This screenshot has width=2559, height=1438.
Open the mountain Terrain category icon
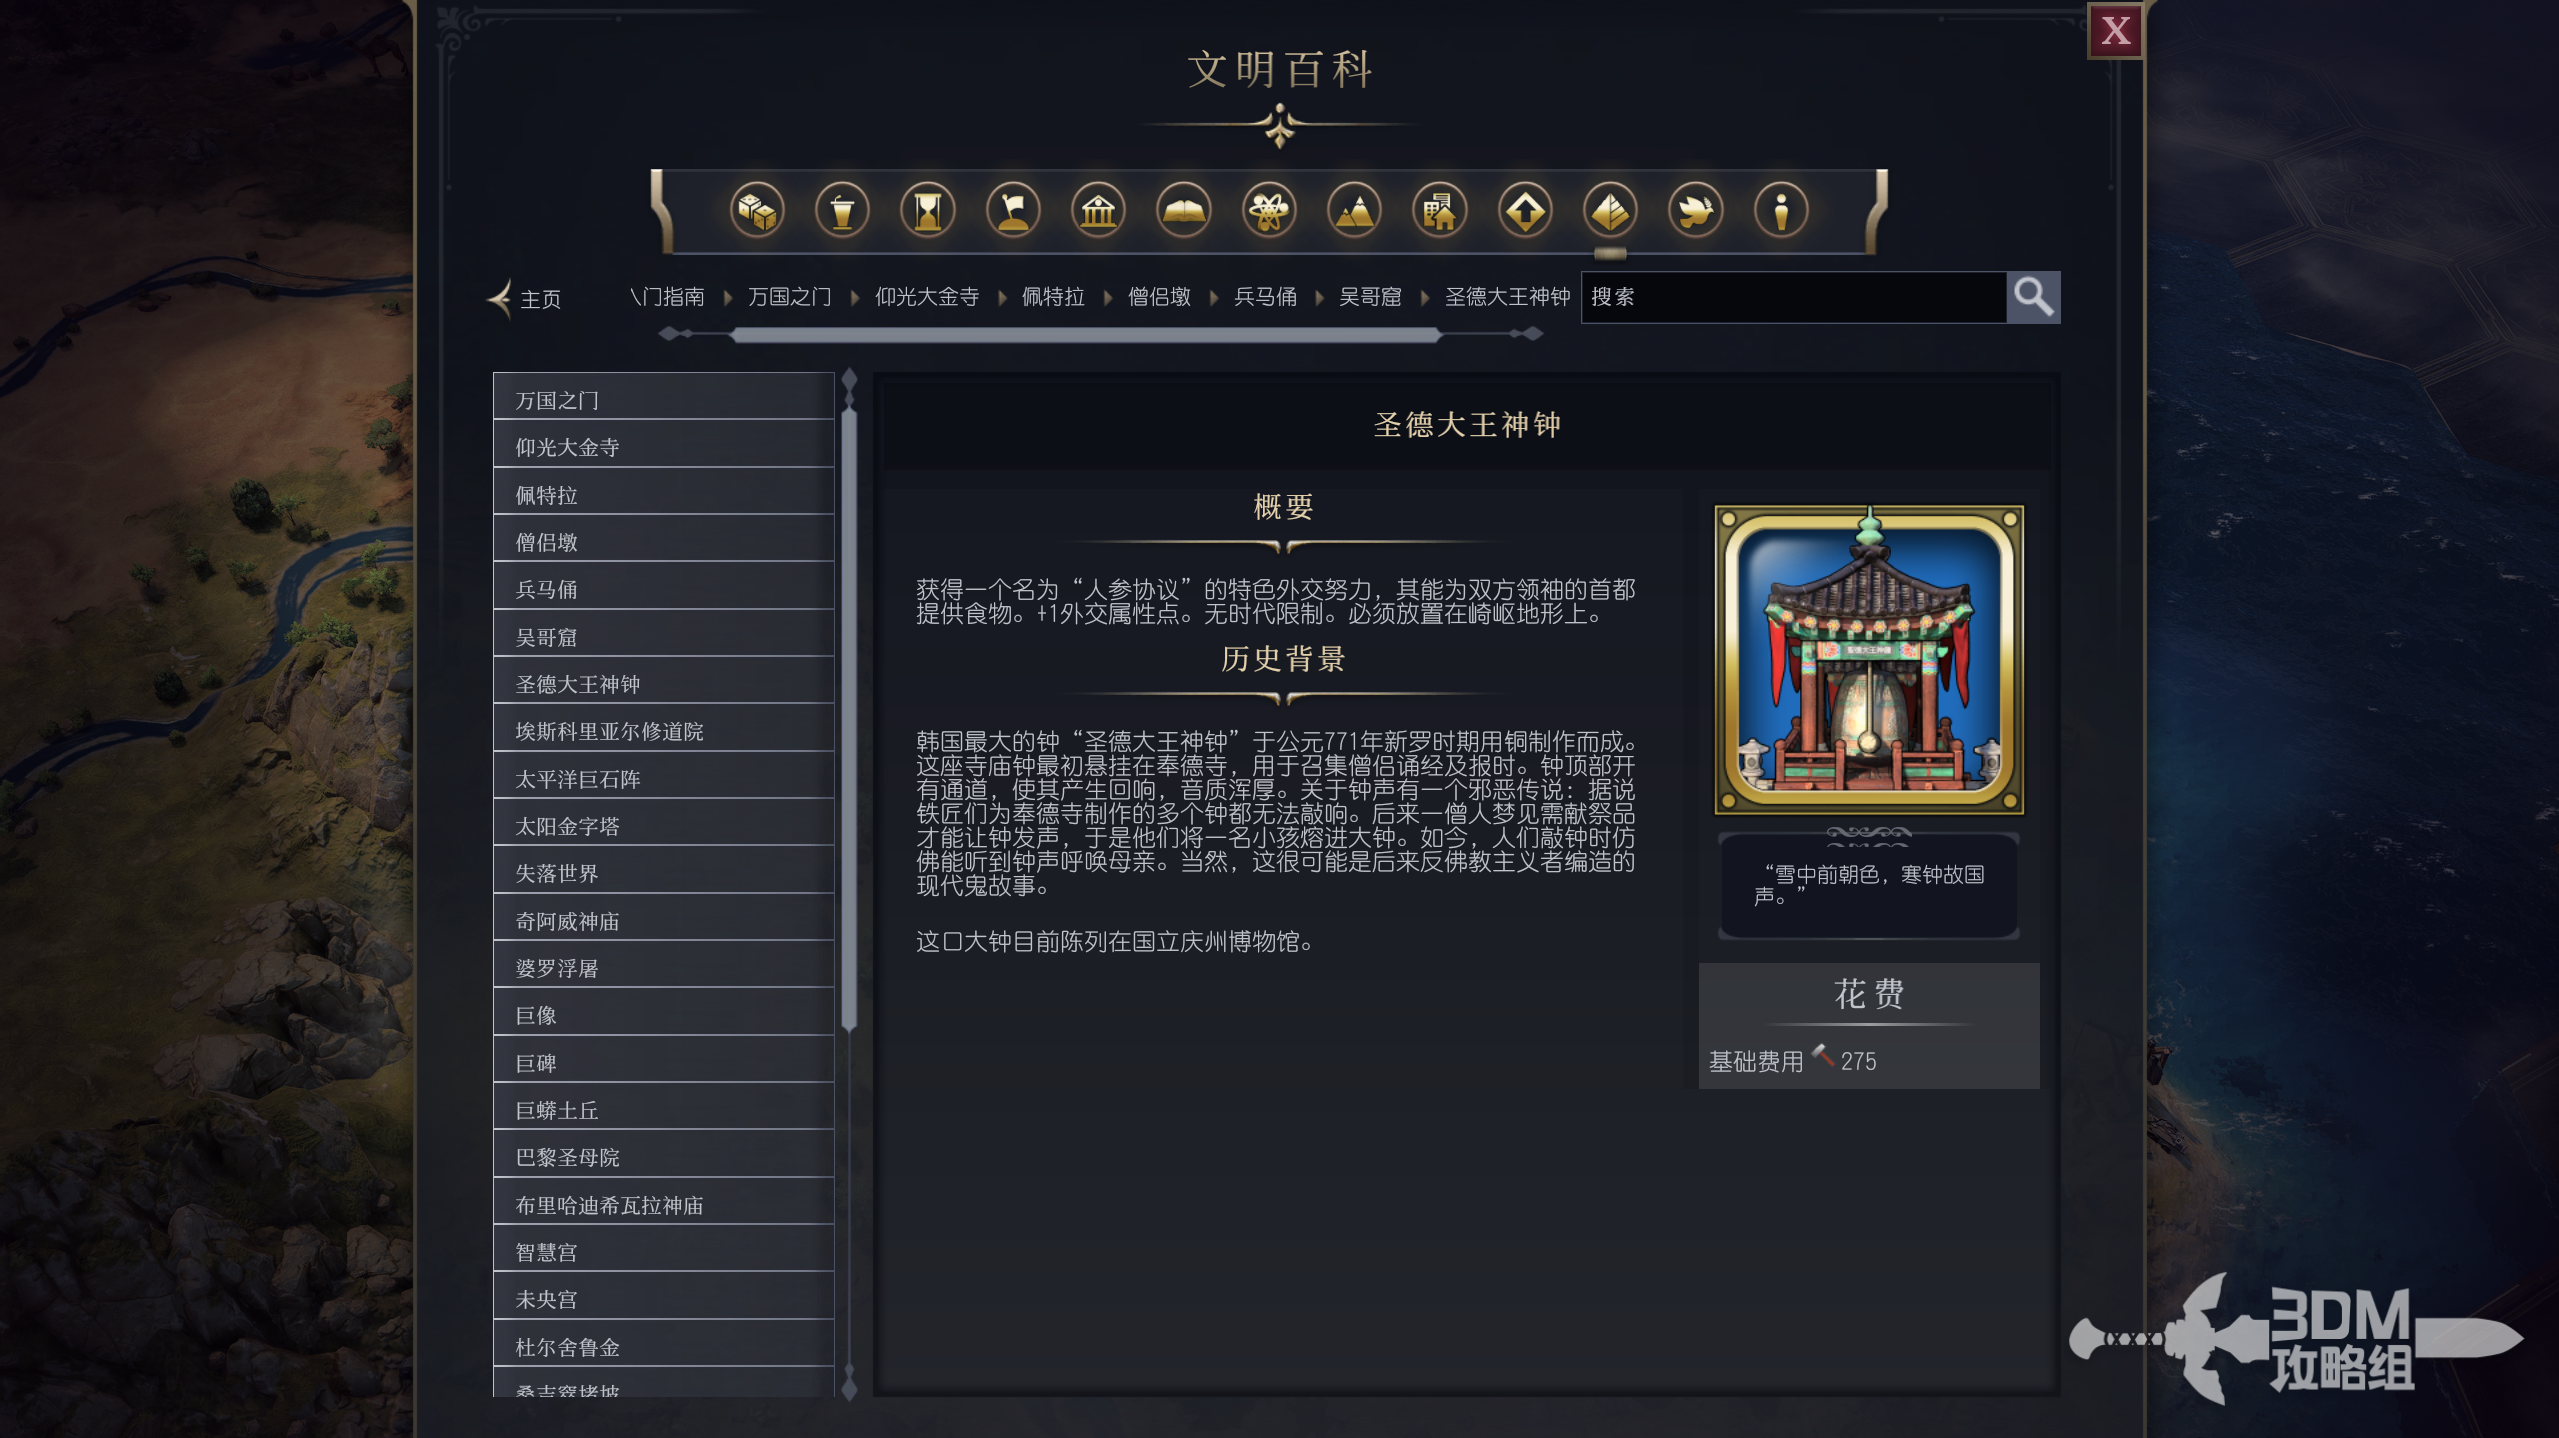tap(1354, 211)
